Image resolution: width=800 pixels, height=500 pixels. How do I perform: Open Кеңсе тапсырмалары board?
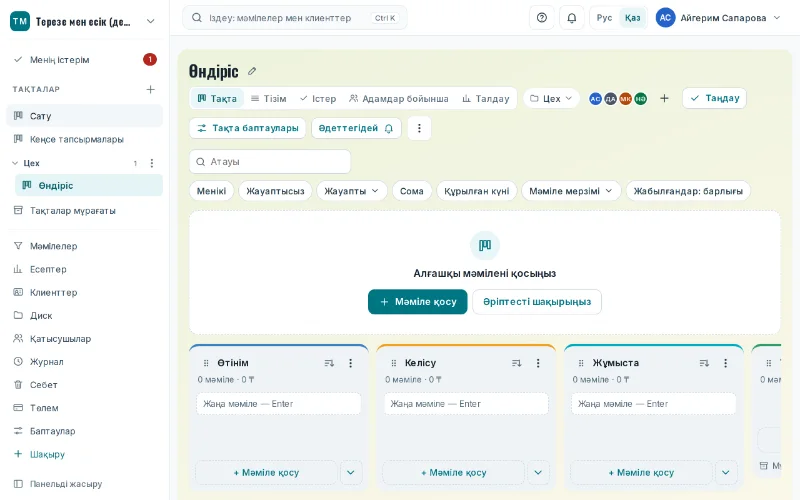(85, 139)
